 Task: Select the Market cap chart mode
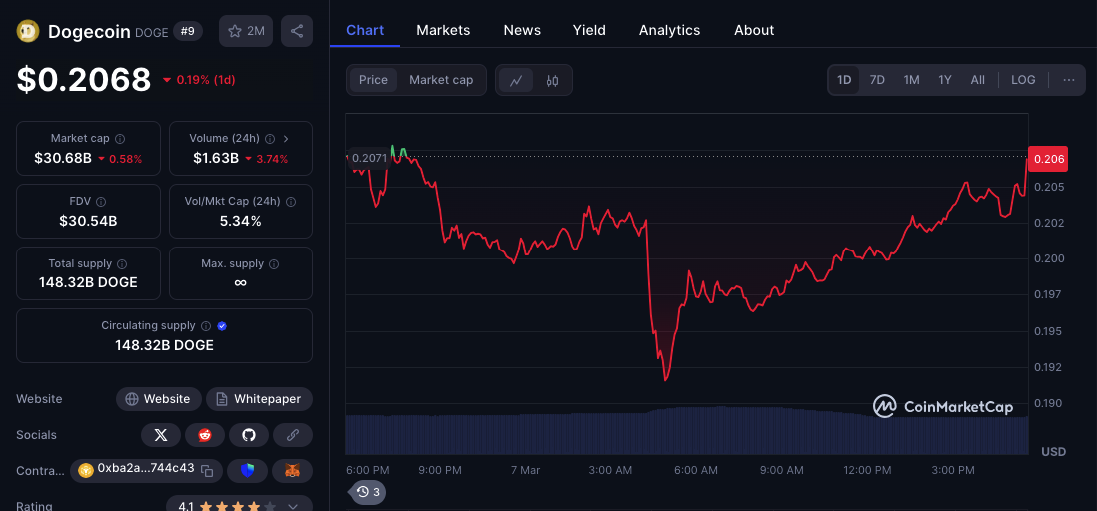[x=441, y=80]
